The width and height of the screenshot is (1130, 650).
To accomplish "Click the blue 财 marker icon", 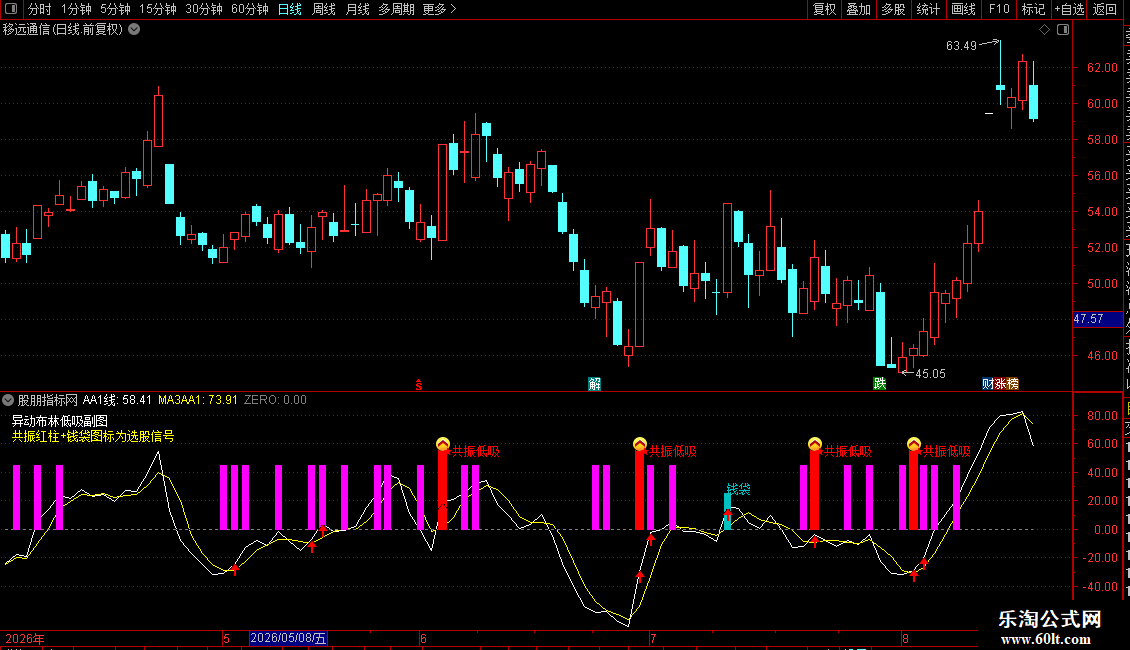I will pos(988,383).
